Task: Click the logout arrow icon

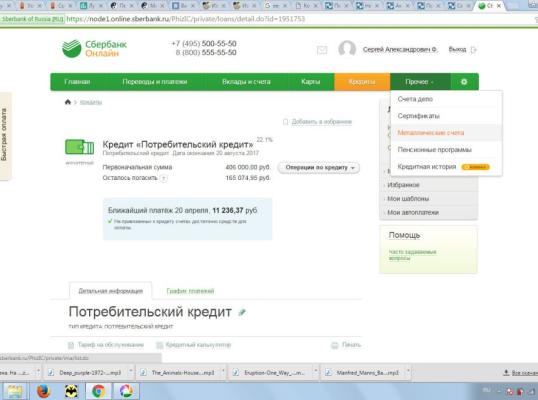Action: [x=473, y=50]
